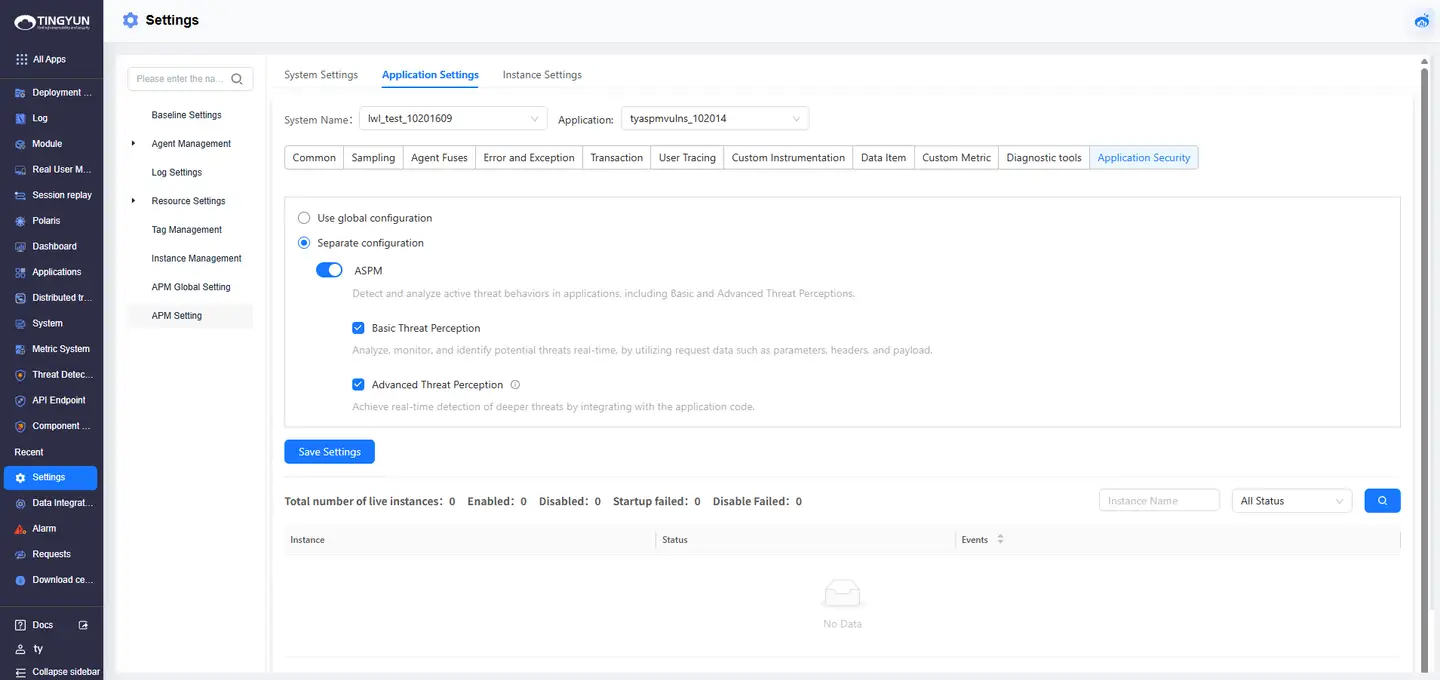The width and height of the screenshot is (1440, 680).
Task: Click the Alarm icon in sidebar
Action: 21,529
